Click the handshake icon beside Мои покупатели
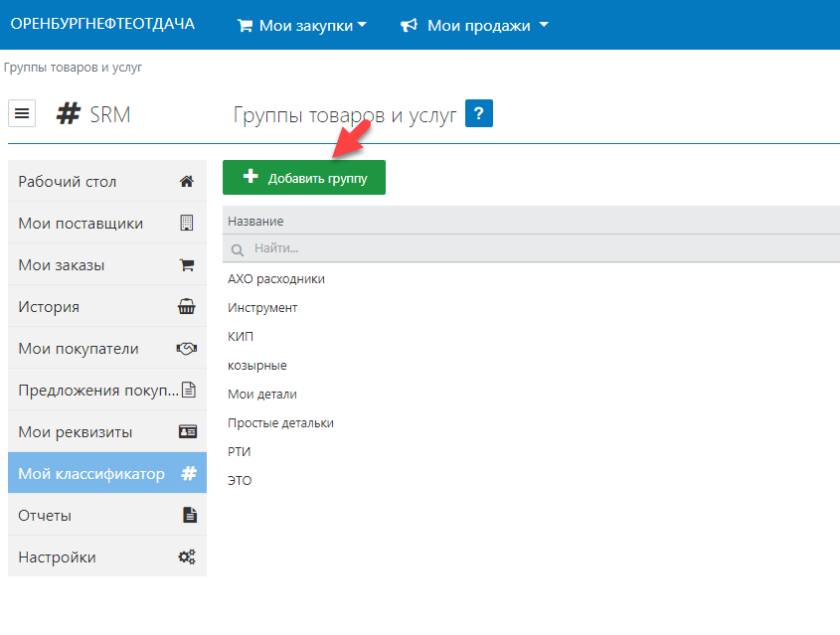The image size is (840, 635). [186, 349]
